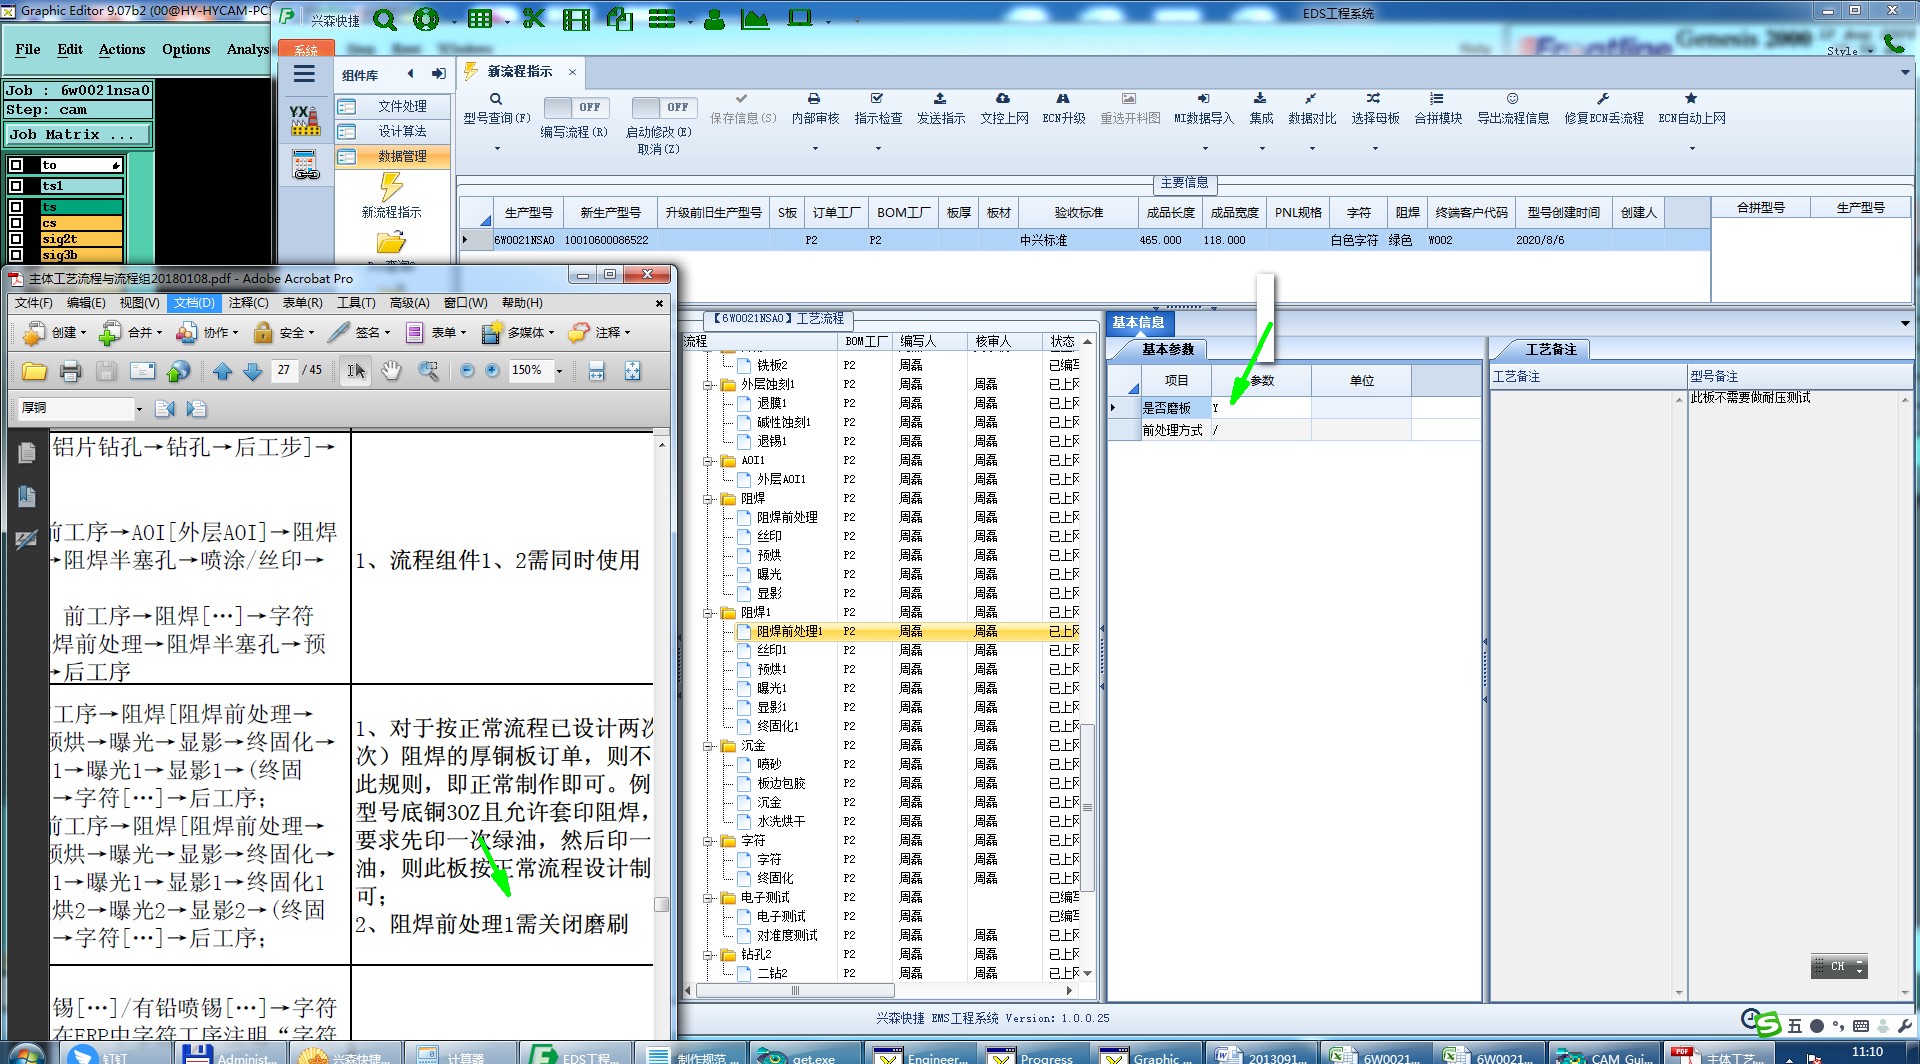Click 发送指示 upload icon
Viewport: 1920px width, 1064px height.
pos(940,99)
